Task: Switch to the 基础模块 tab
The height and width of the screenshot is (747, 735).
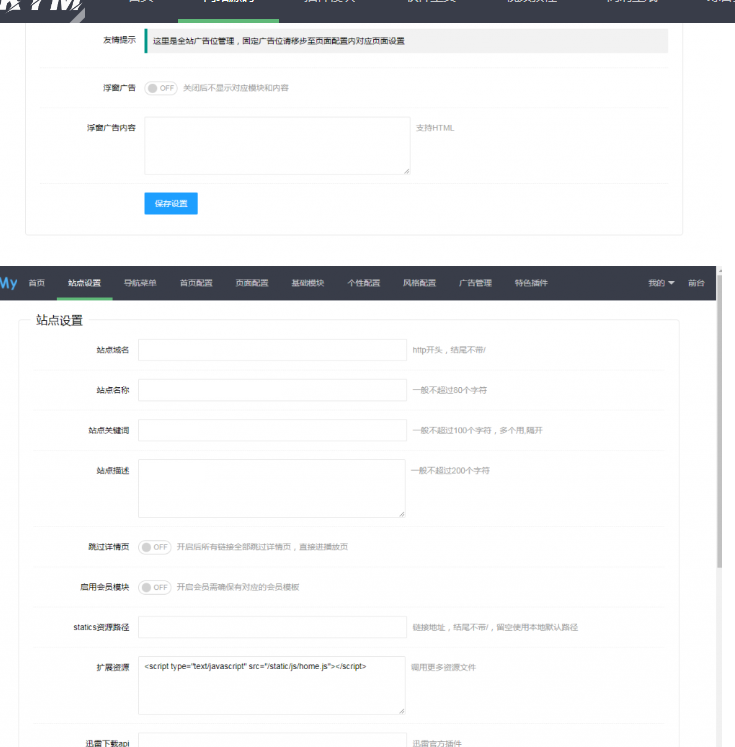Action: tap(308, 283)
